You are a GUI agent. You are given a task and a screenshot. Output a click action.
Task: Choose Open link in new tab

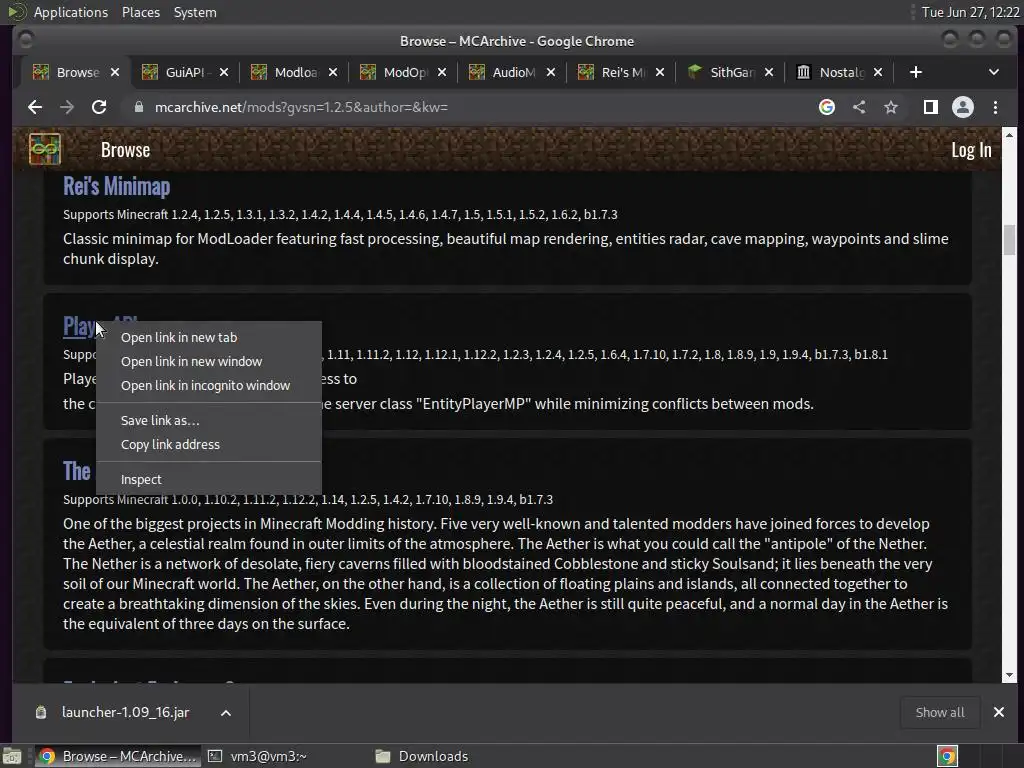pyautogui.click(x=209, y=337)
